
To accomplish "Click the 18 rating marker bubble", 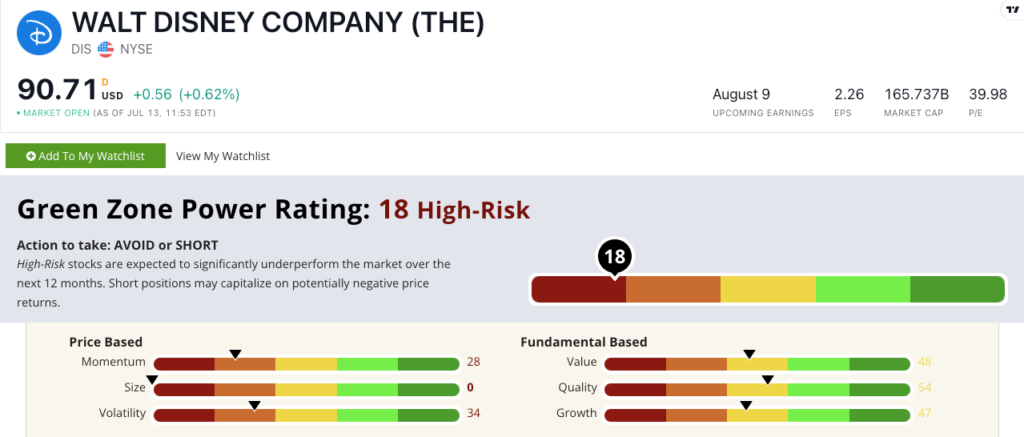I will pos(614,257).
